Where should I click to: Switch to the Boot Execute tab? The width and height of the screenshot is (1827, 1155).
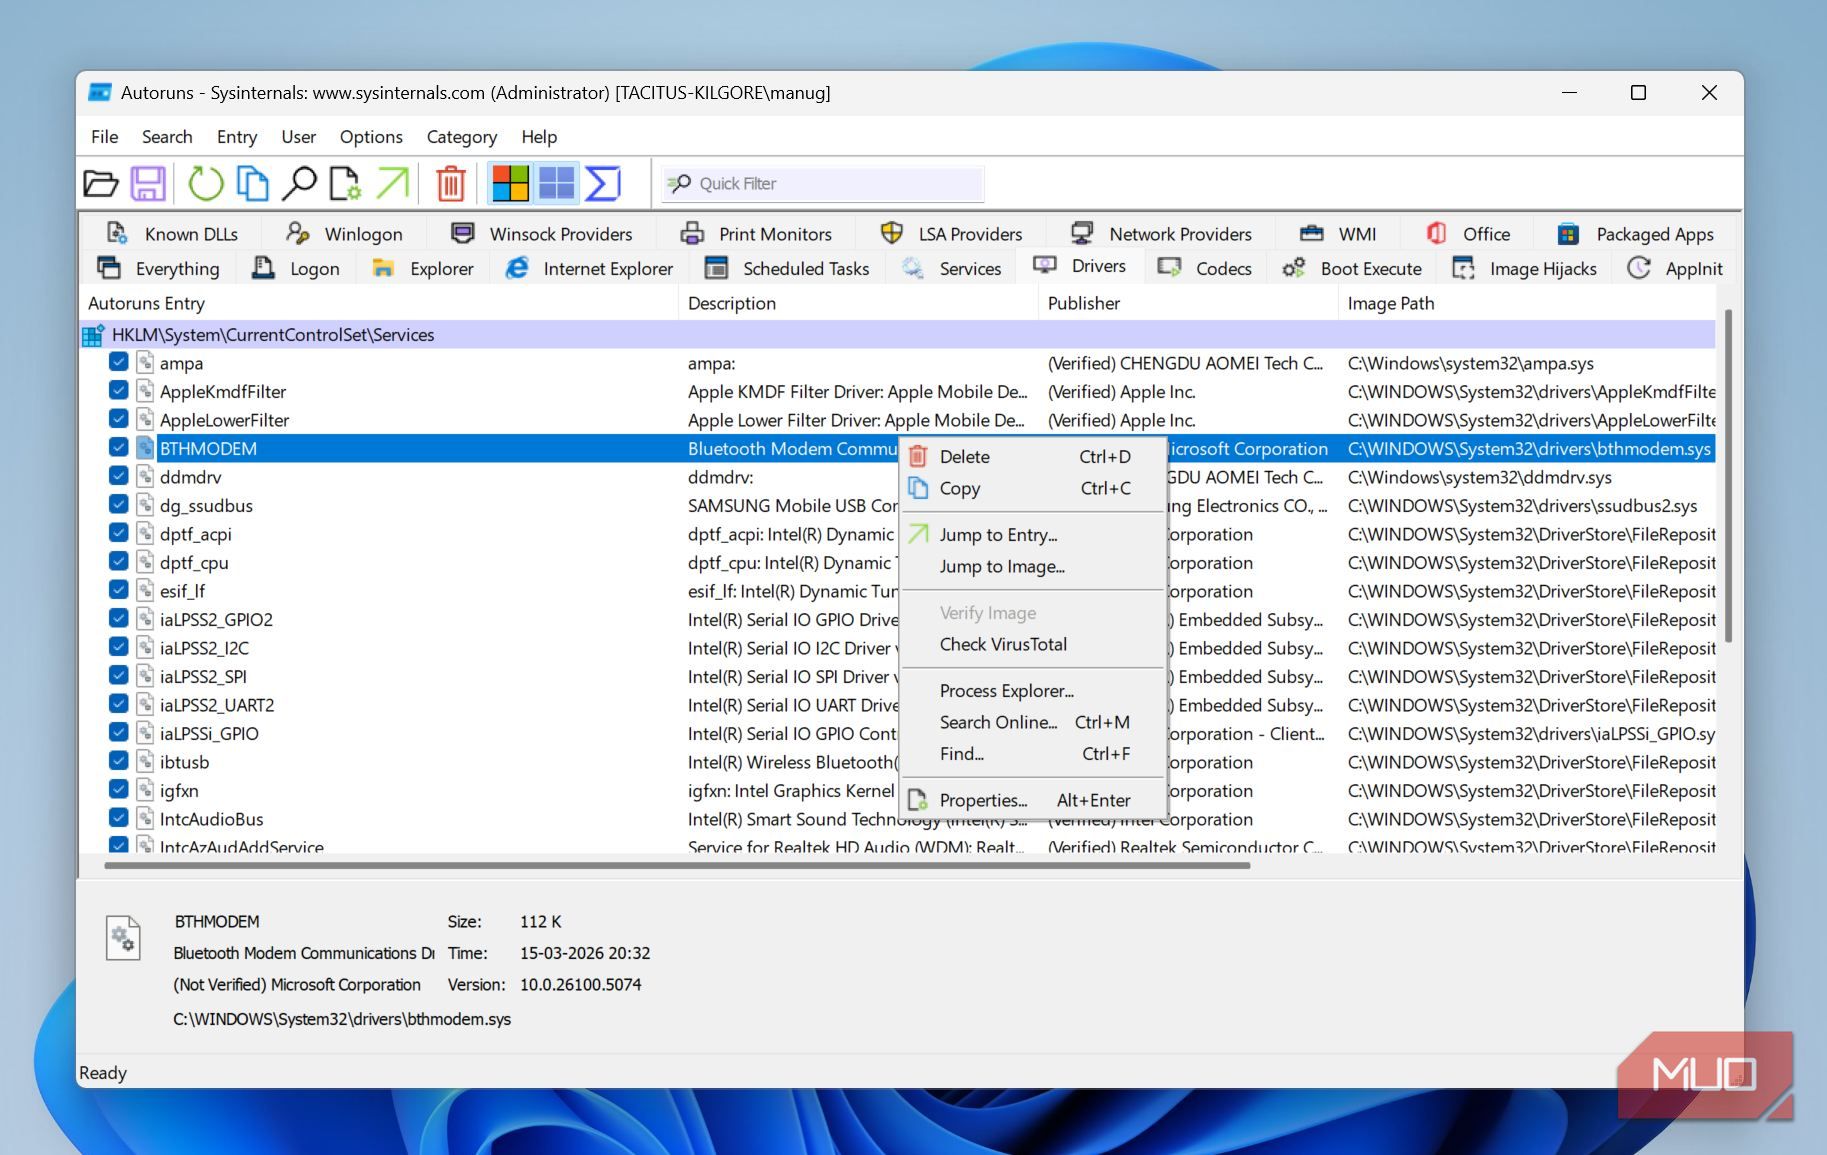[1352, 269]
